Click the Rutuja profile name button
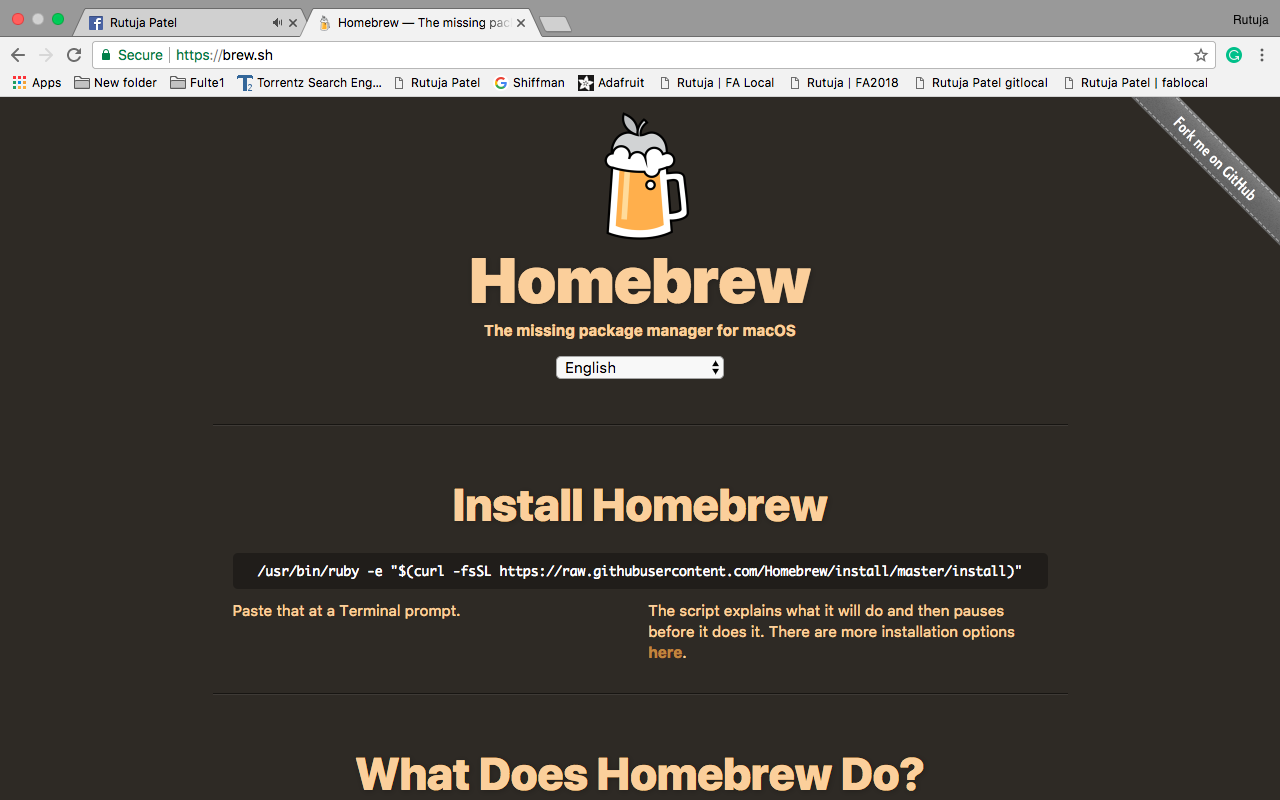The image size is (1280, 800). point(1250,19)
